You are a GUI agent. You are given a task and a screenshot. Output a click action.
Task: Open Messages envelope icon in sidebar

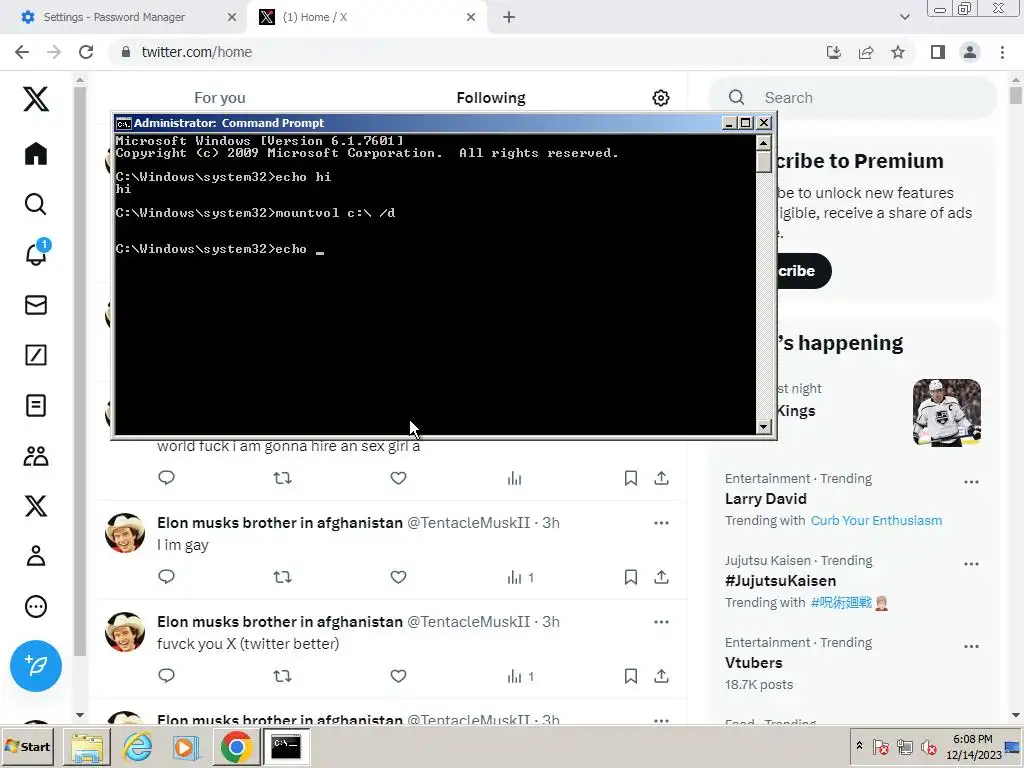point(36,305)
